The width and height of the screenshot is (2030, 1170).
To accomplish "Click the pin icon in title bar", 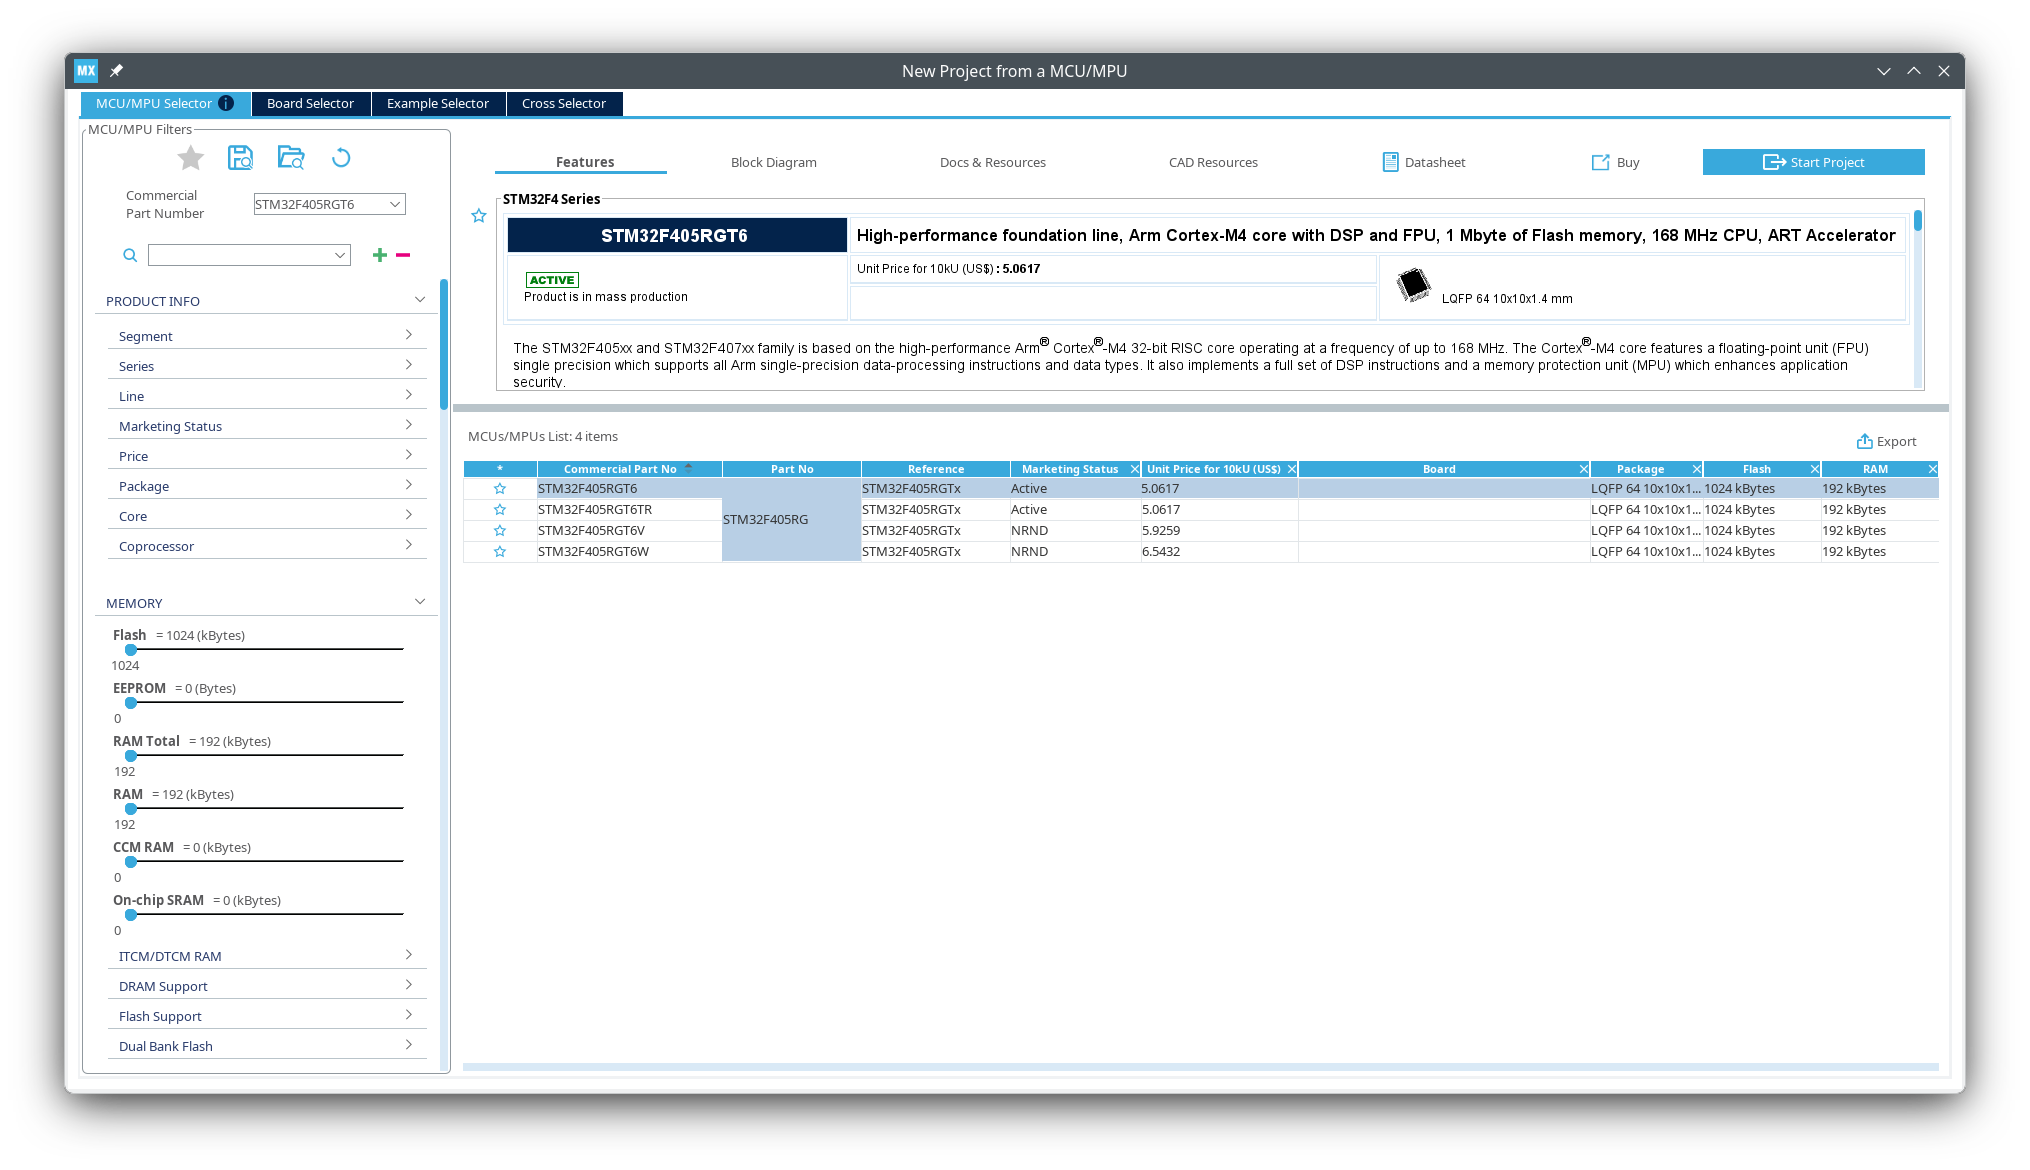I will tap(116, 71).
